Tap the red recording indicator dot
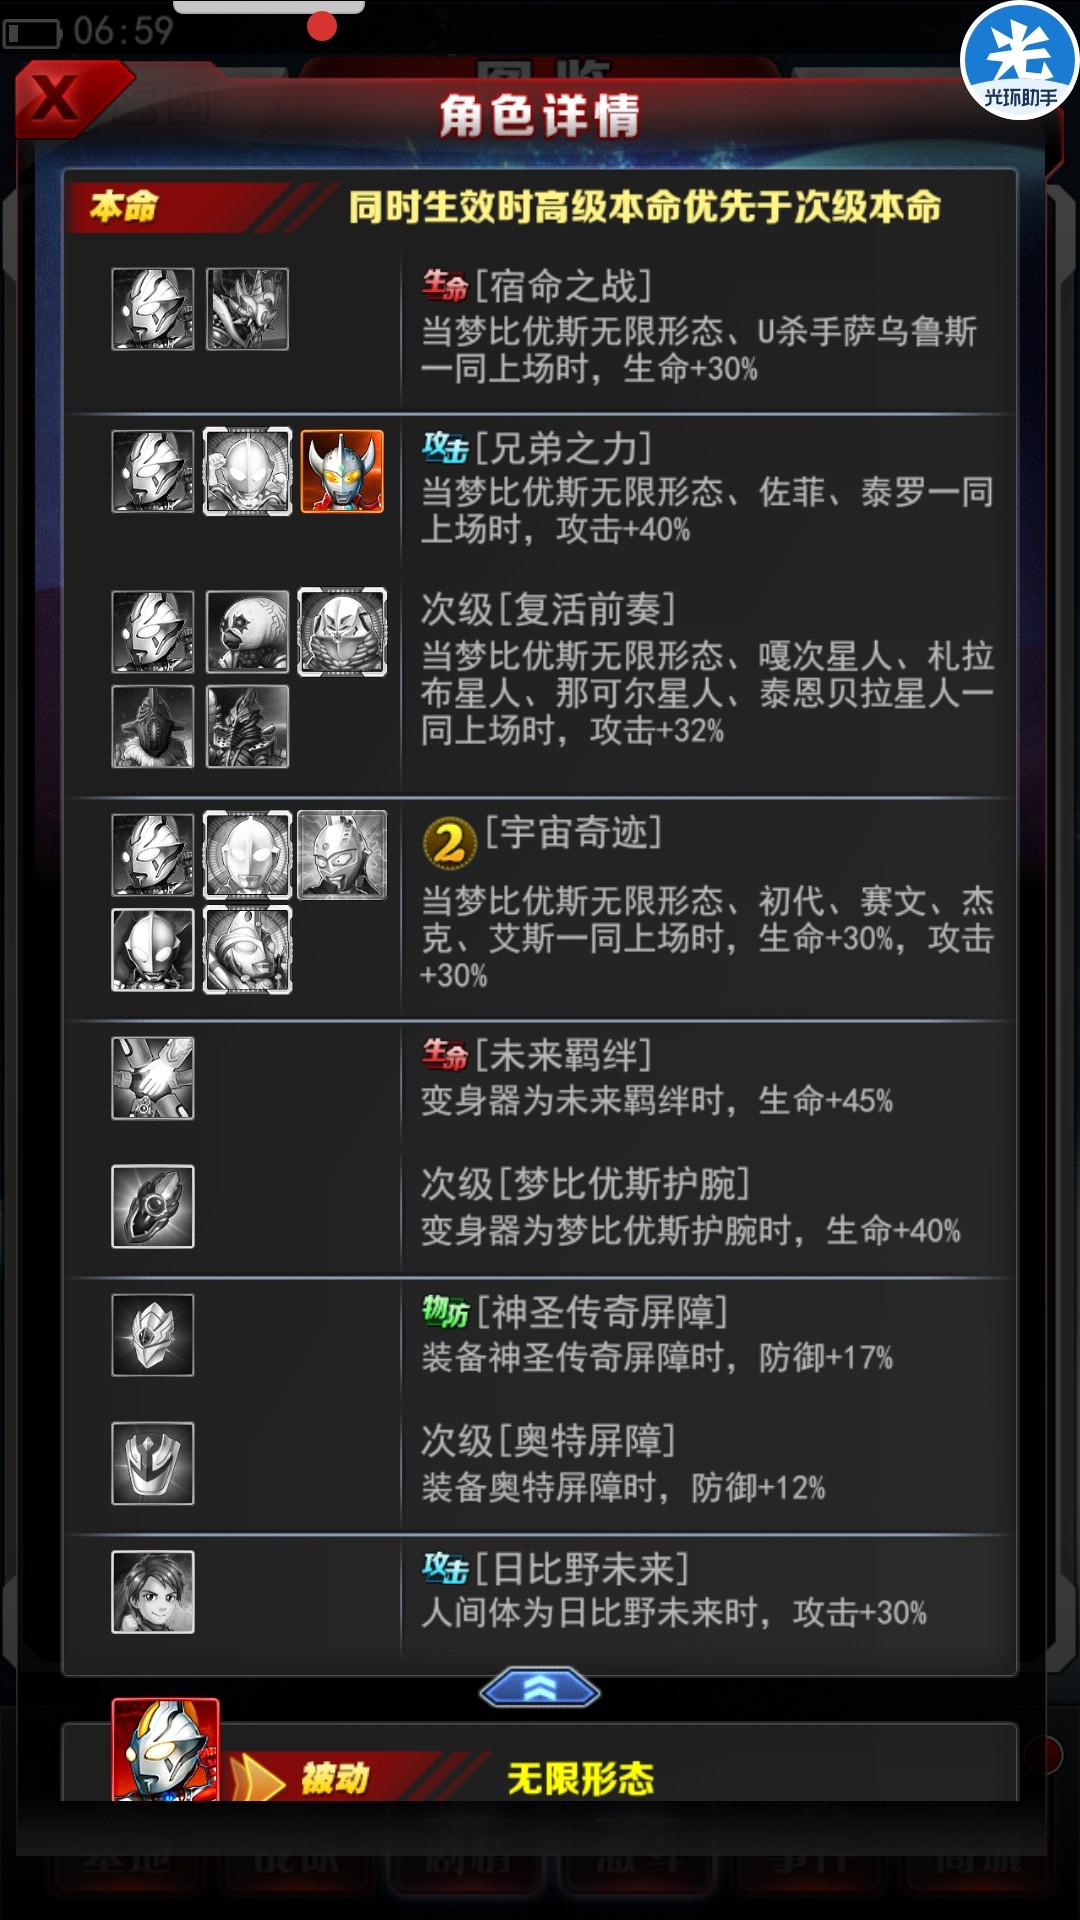 tap(322, 26)
